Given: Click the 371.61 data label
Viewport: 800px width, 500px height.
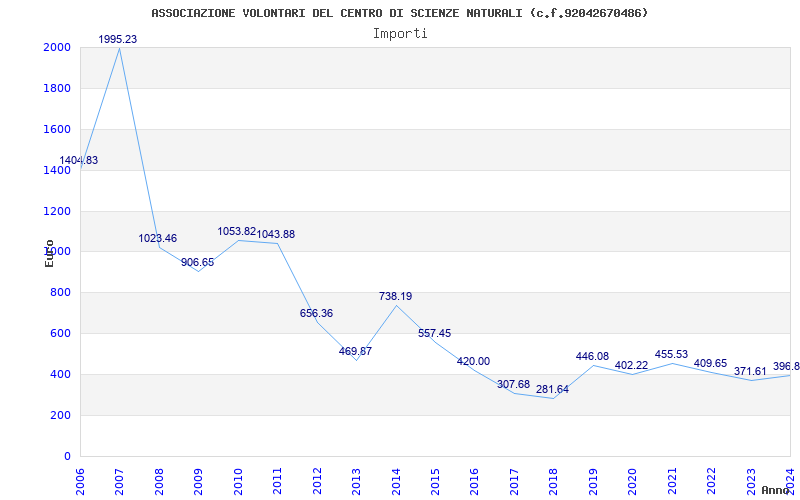Looking at the screenshot, I should click(x=751, y=371).
